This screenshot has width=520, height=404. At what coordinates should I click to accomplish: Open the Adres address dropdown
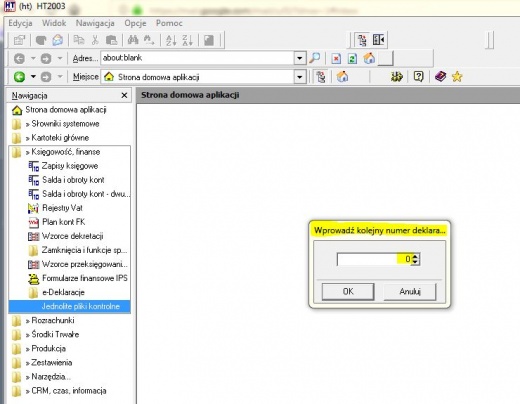click(300, 58)
